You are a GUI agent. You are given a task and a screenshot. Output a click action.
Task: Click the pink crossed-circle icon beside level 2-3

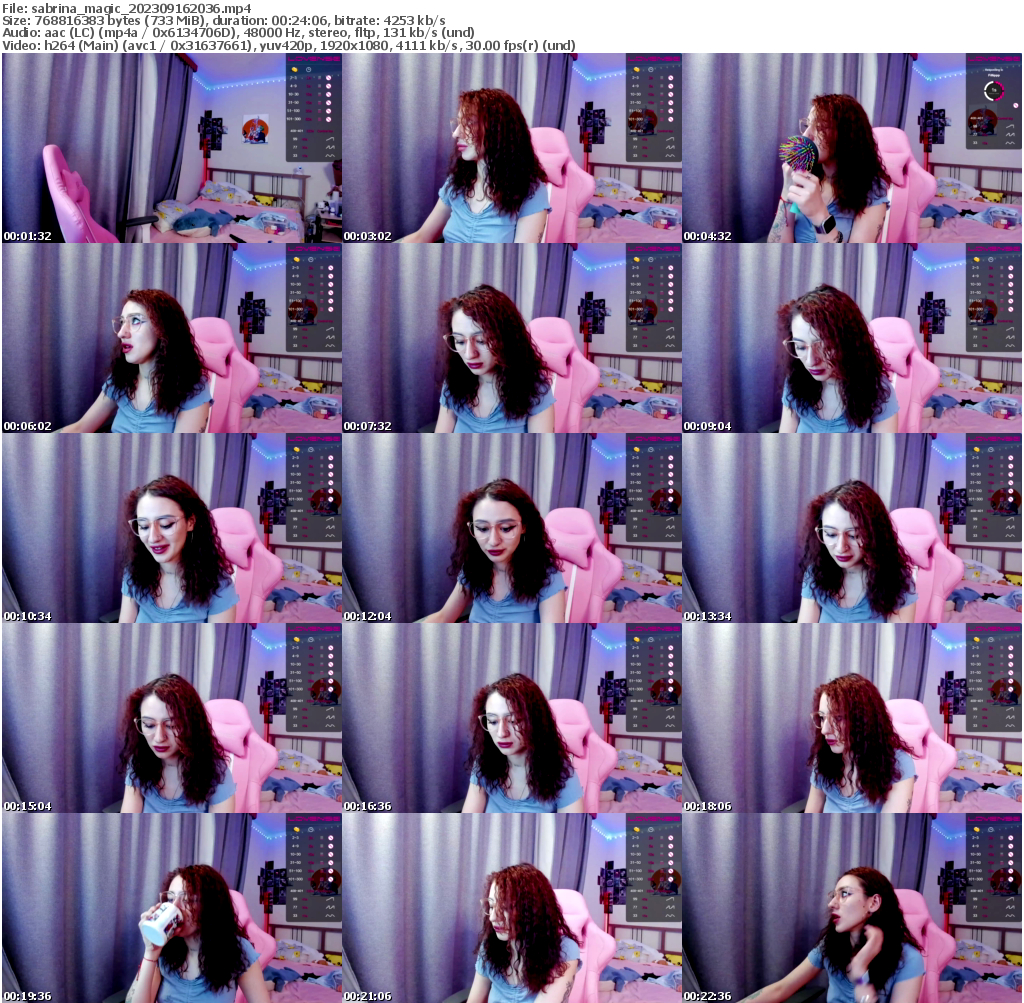point(329,78)
